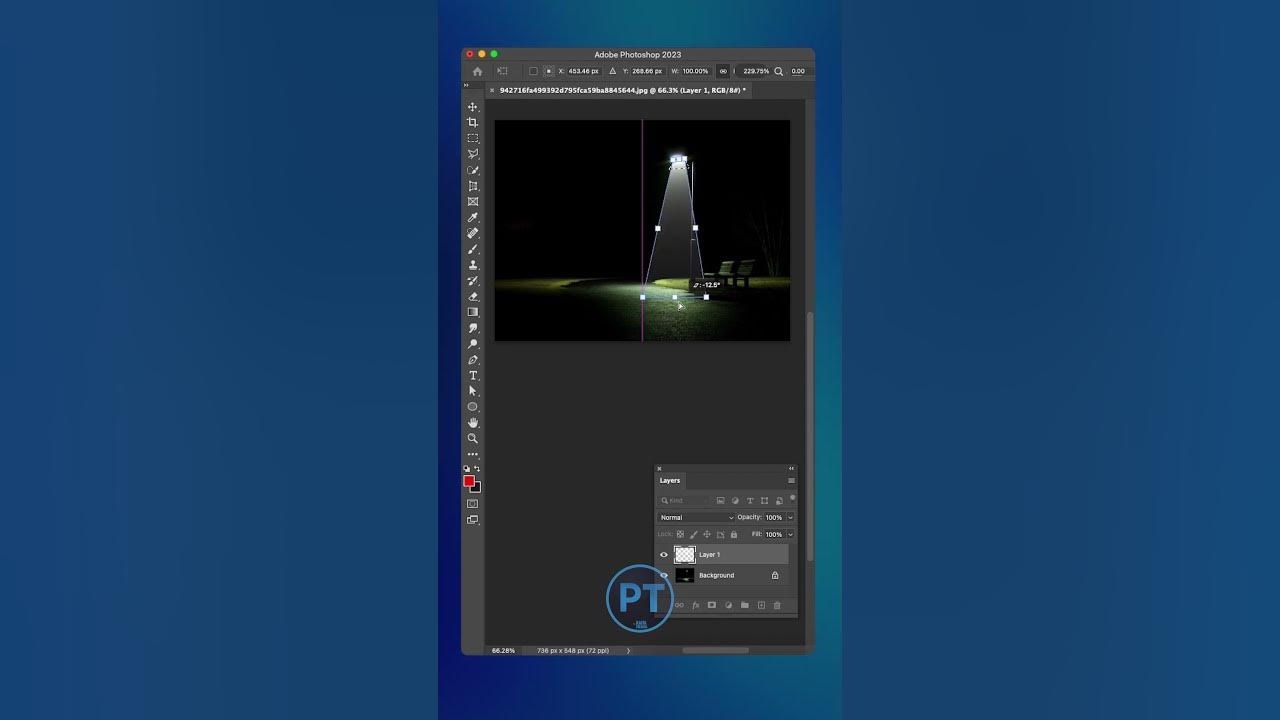Toggle maintain aspect ratio link

pyautogui.click(x=723, y=71)
